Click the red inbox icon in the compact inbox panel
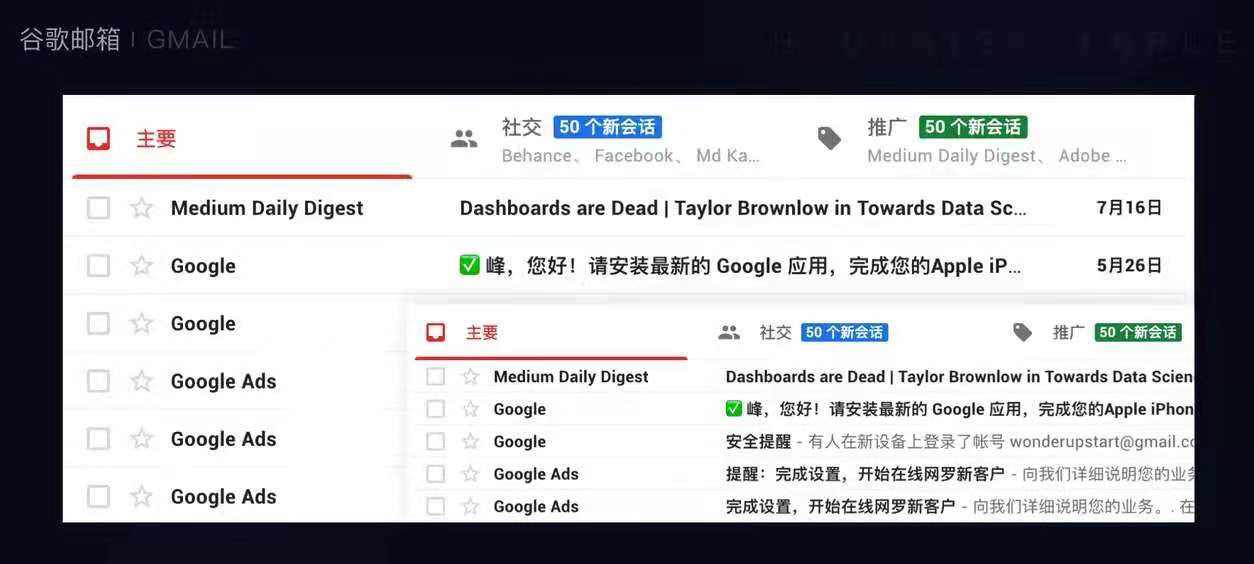Screen dimensions: 1254x564 click(x=435, y=333)
